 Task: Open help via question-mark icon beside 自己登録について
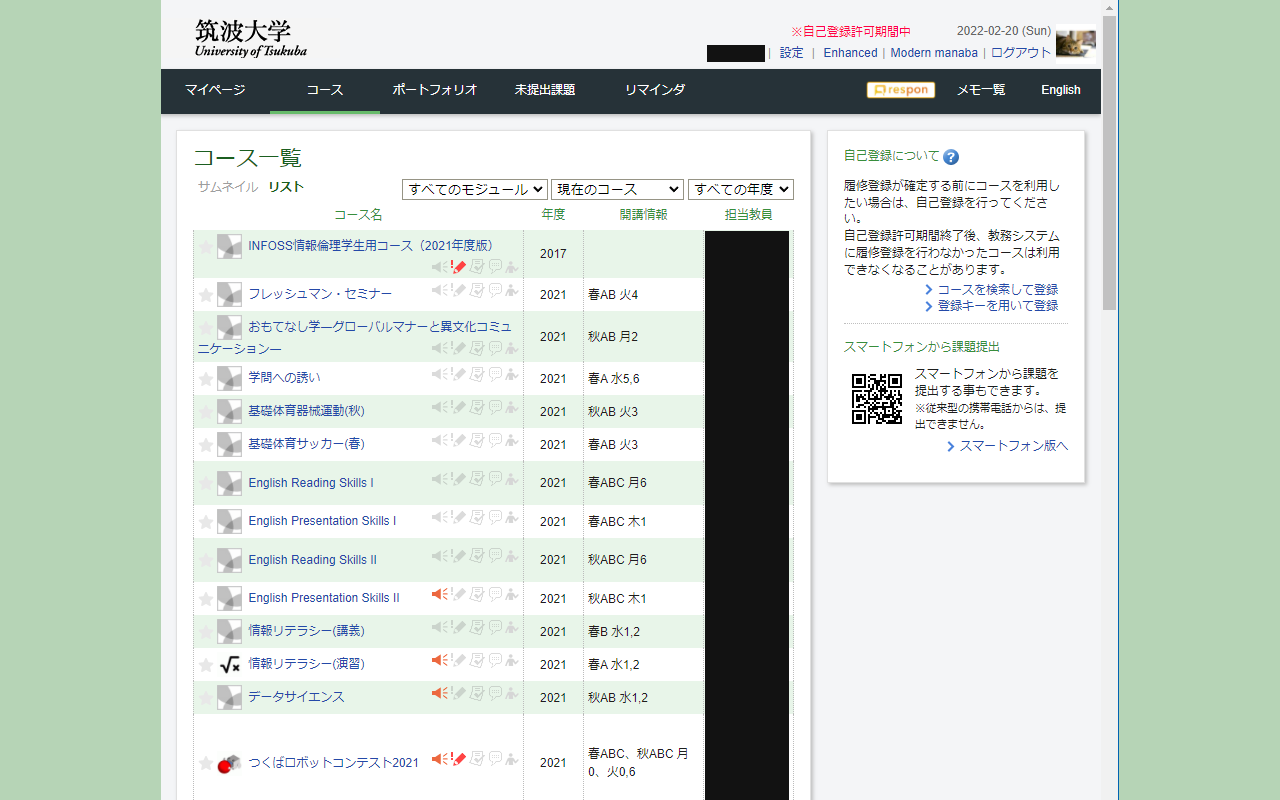(x=950, y=157)
